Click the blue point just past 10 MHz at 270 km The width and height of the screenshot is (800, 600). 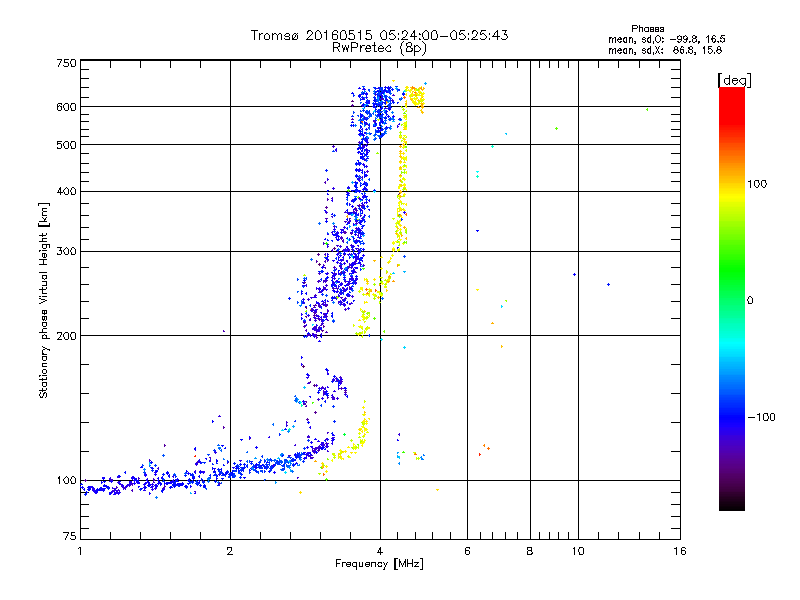(x=574, y=274)
